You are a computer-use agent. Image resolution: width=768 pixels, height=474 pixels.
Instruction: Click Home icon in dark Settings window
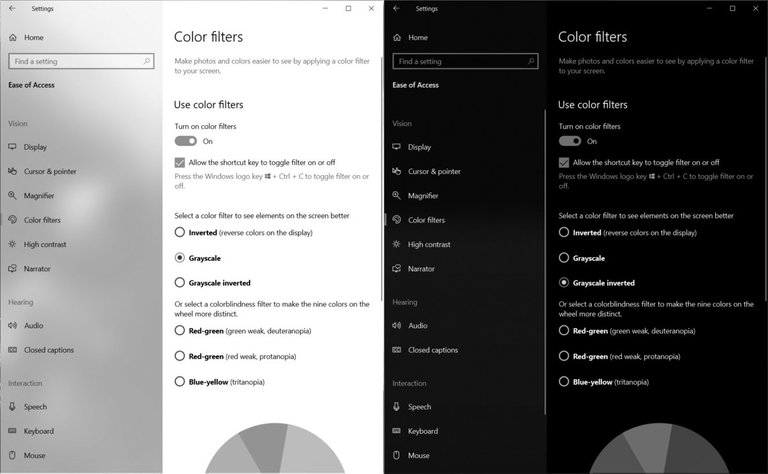click(397, 37)
